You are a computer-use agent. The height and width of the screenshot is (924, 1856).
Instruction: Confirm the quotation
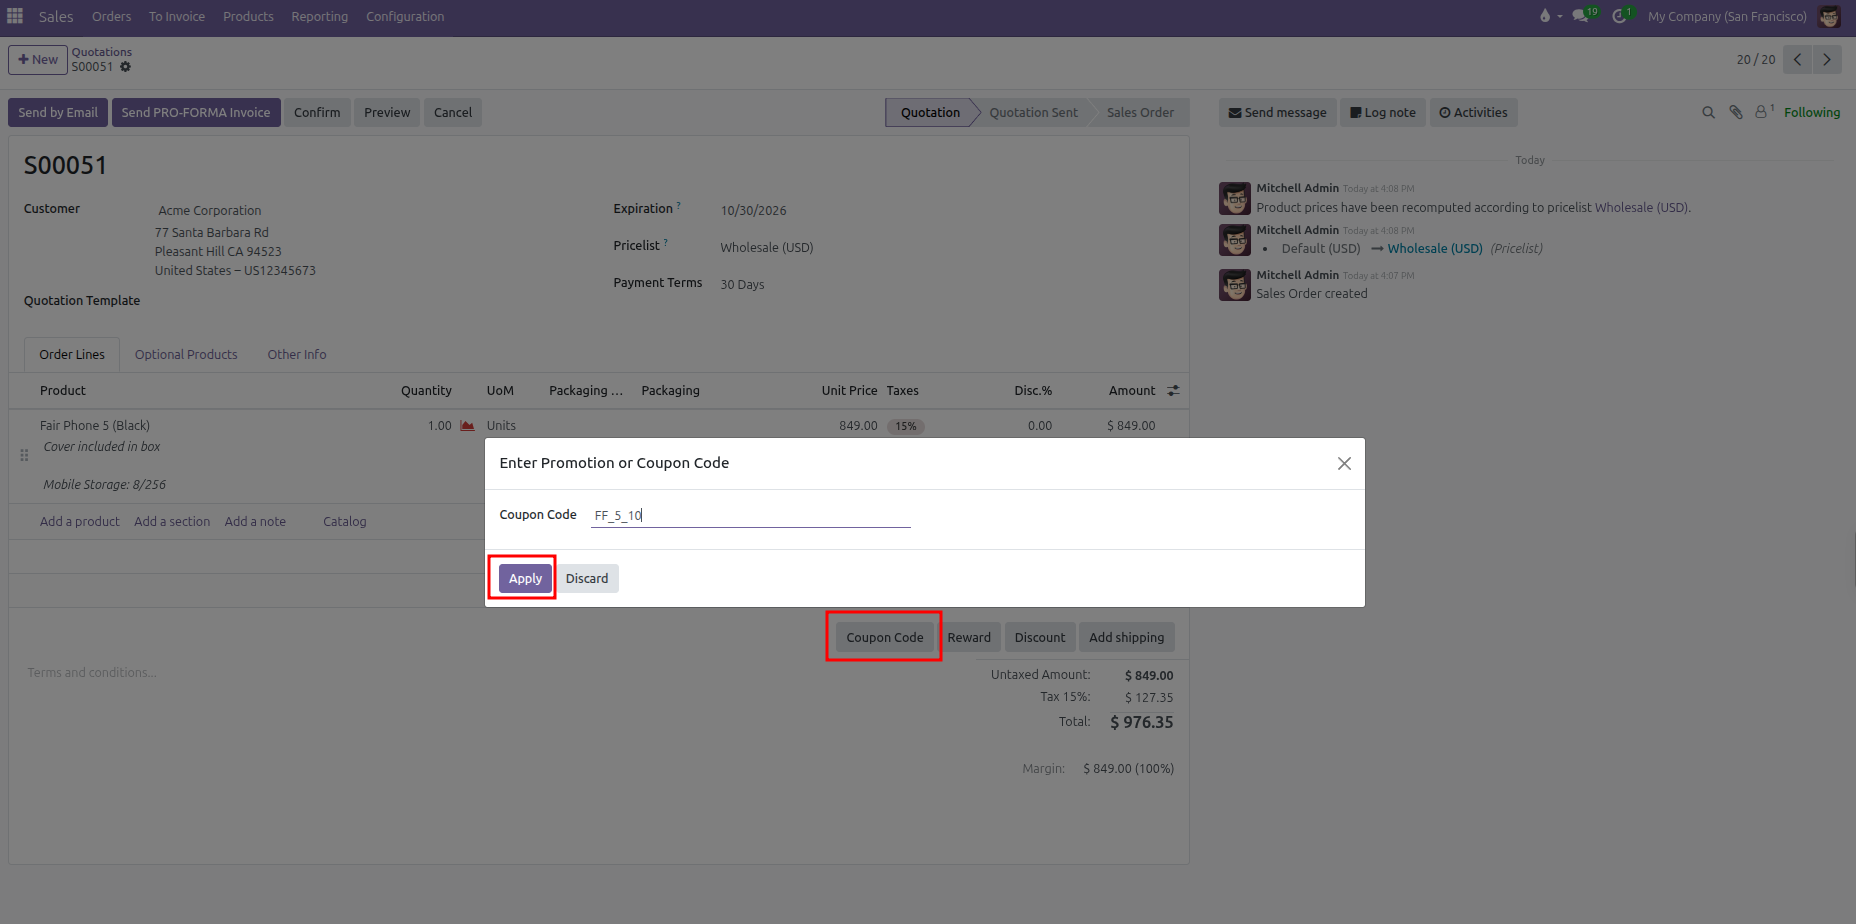pyautogui.click(x=317, y=113)
